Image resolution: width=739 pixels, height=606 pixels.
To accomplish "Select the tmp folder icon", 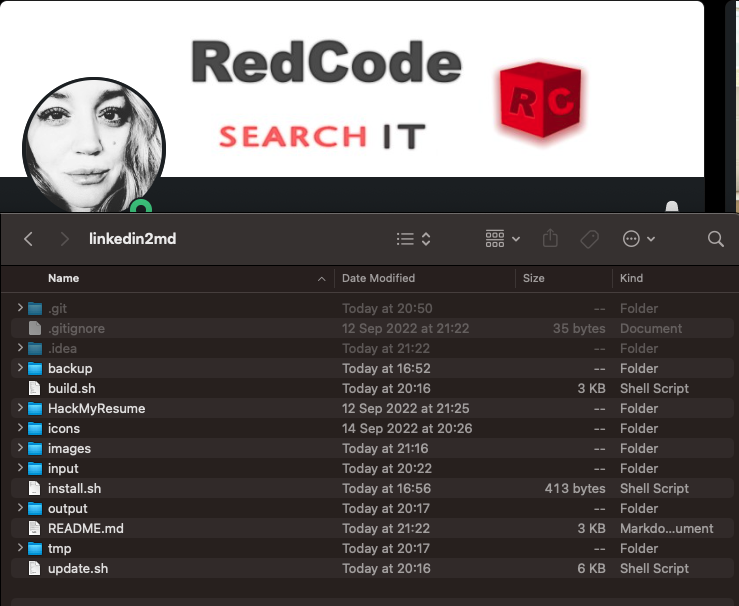I will pyautogui.click(x=35, y=549).
